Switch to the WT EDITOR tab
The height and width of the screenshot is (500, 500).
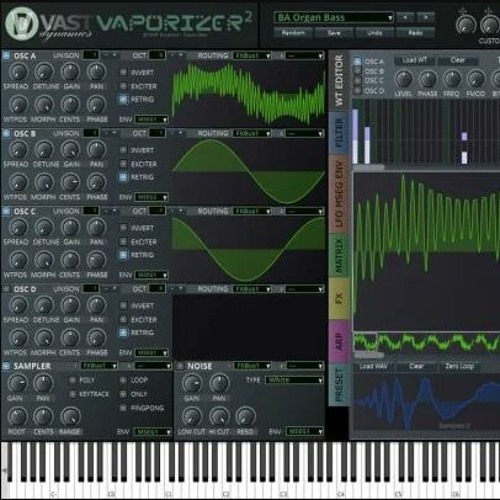coord(339,81)
